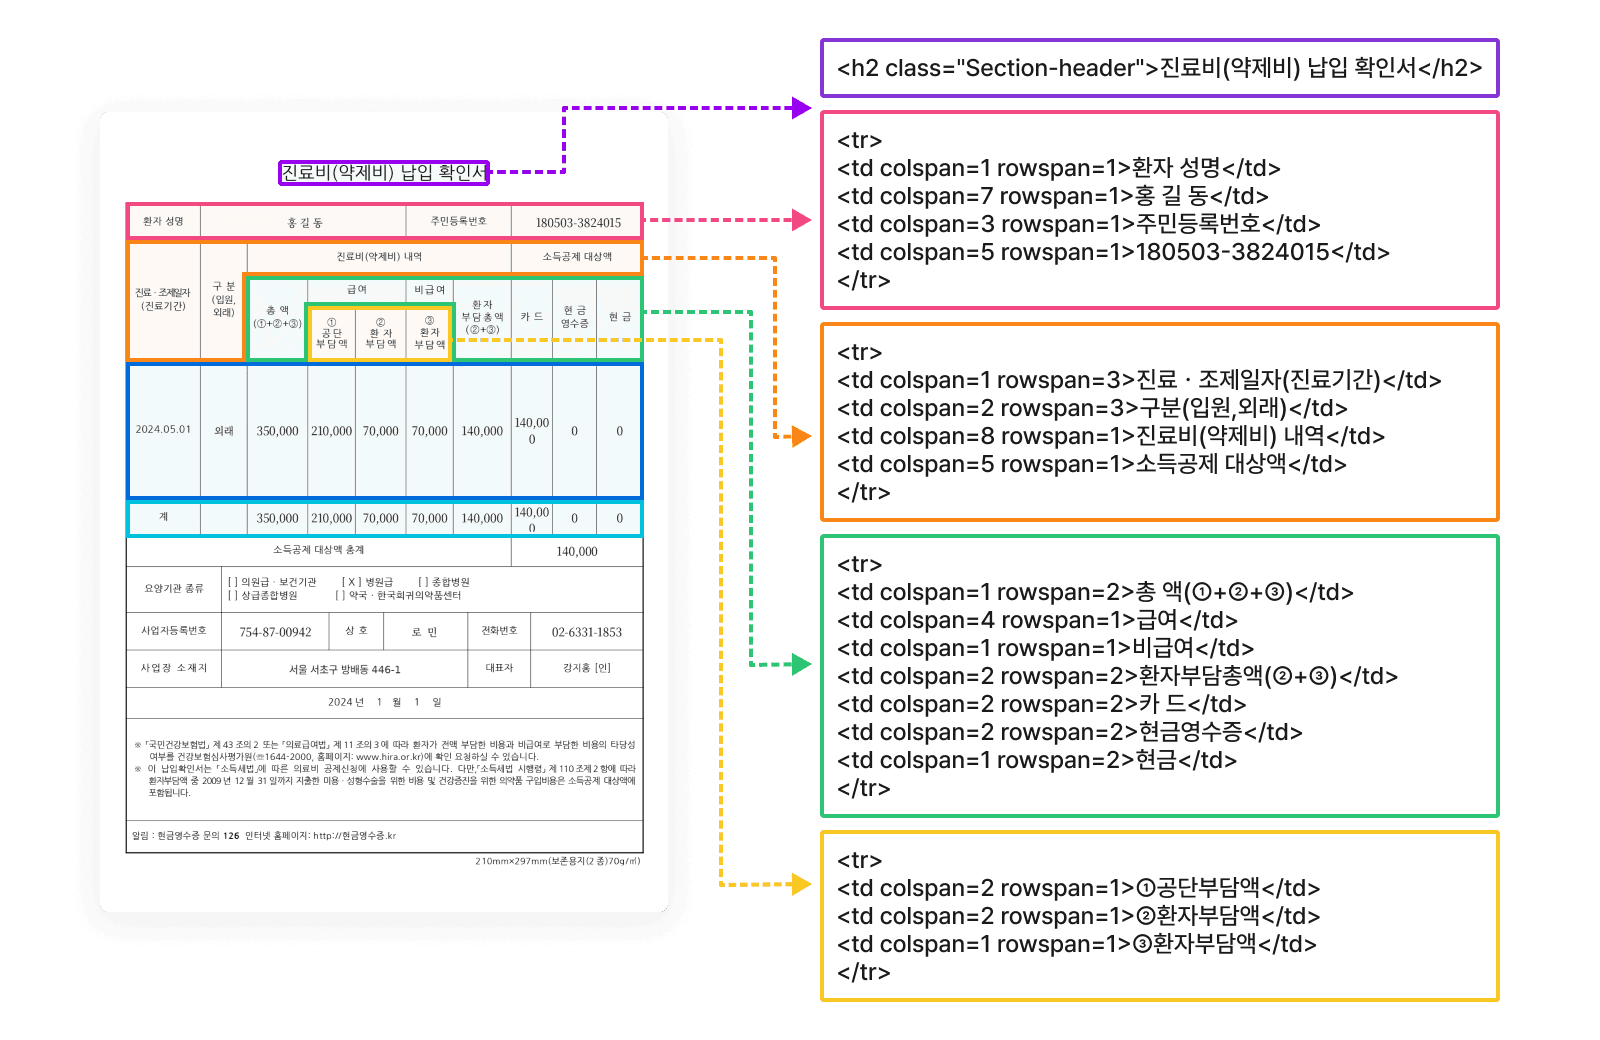Click 210,000 in the '계' total row

pyautogui.click(x=331, y=518)
